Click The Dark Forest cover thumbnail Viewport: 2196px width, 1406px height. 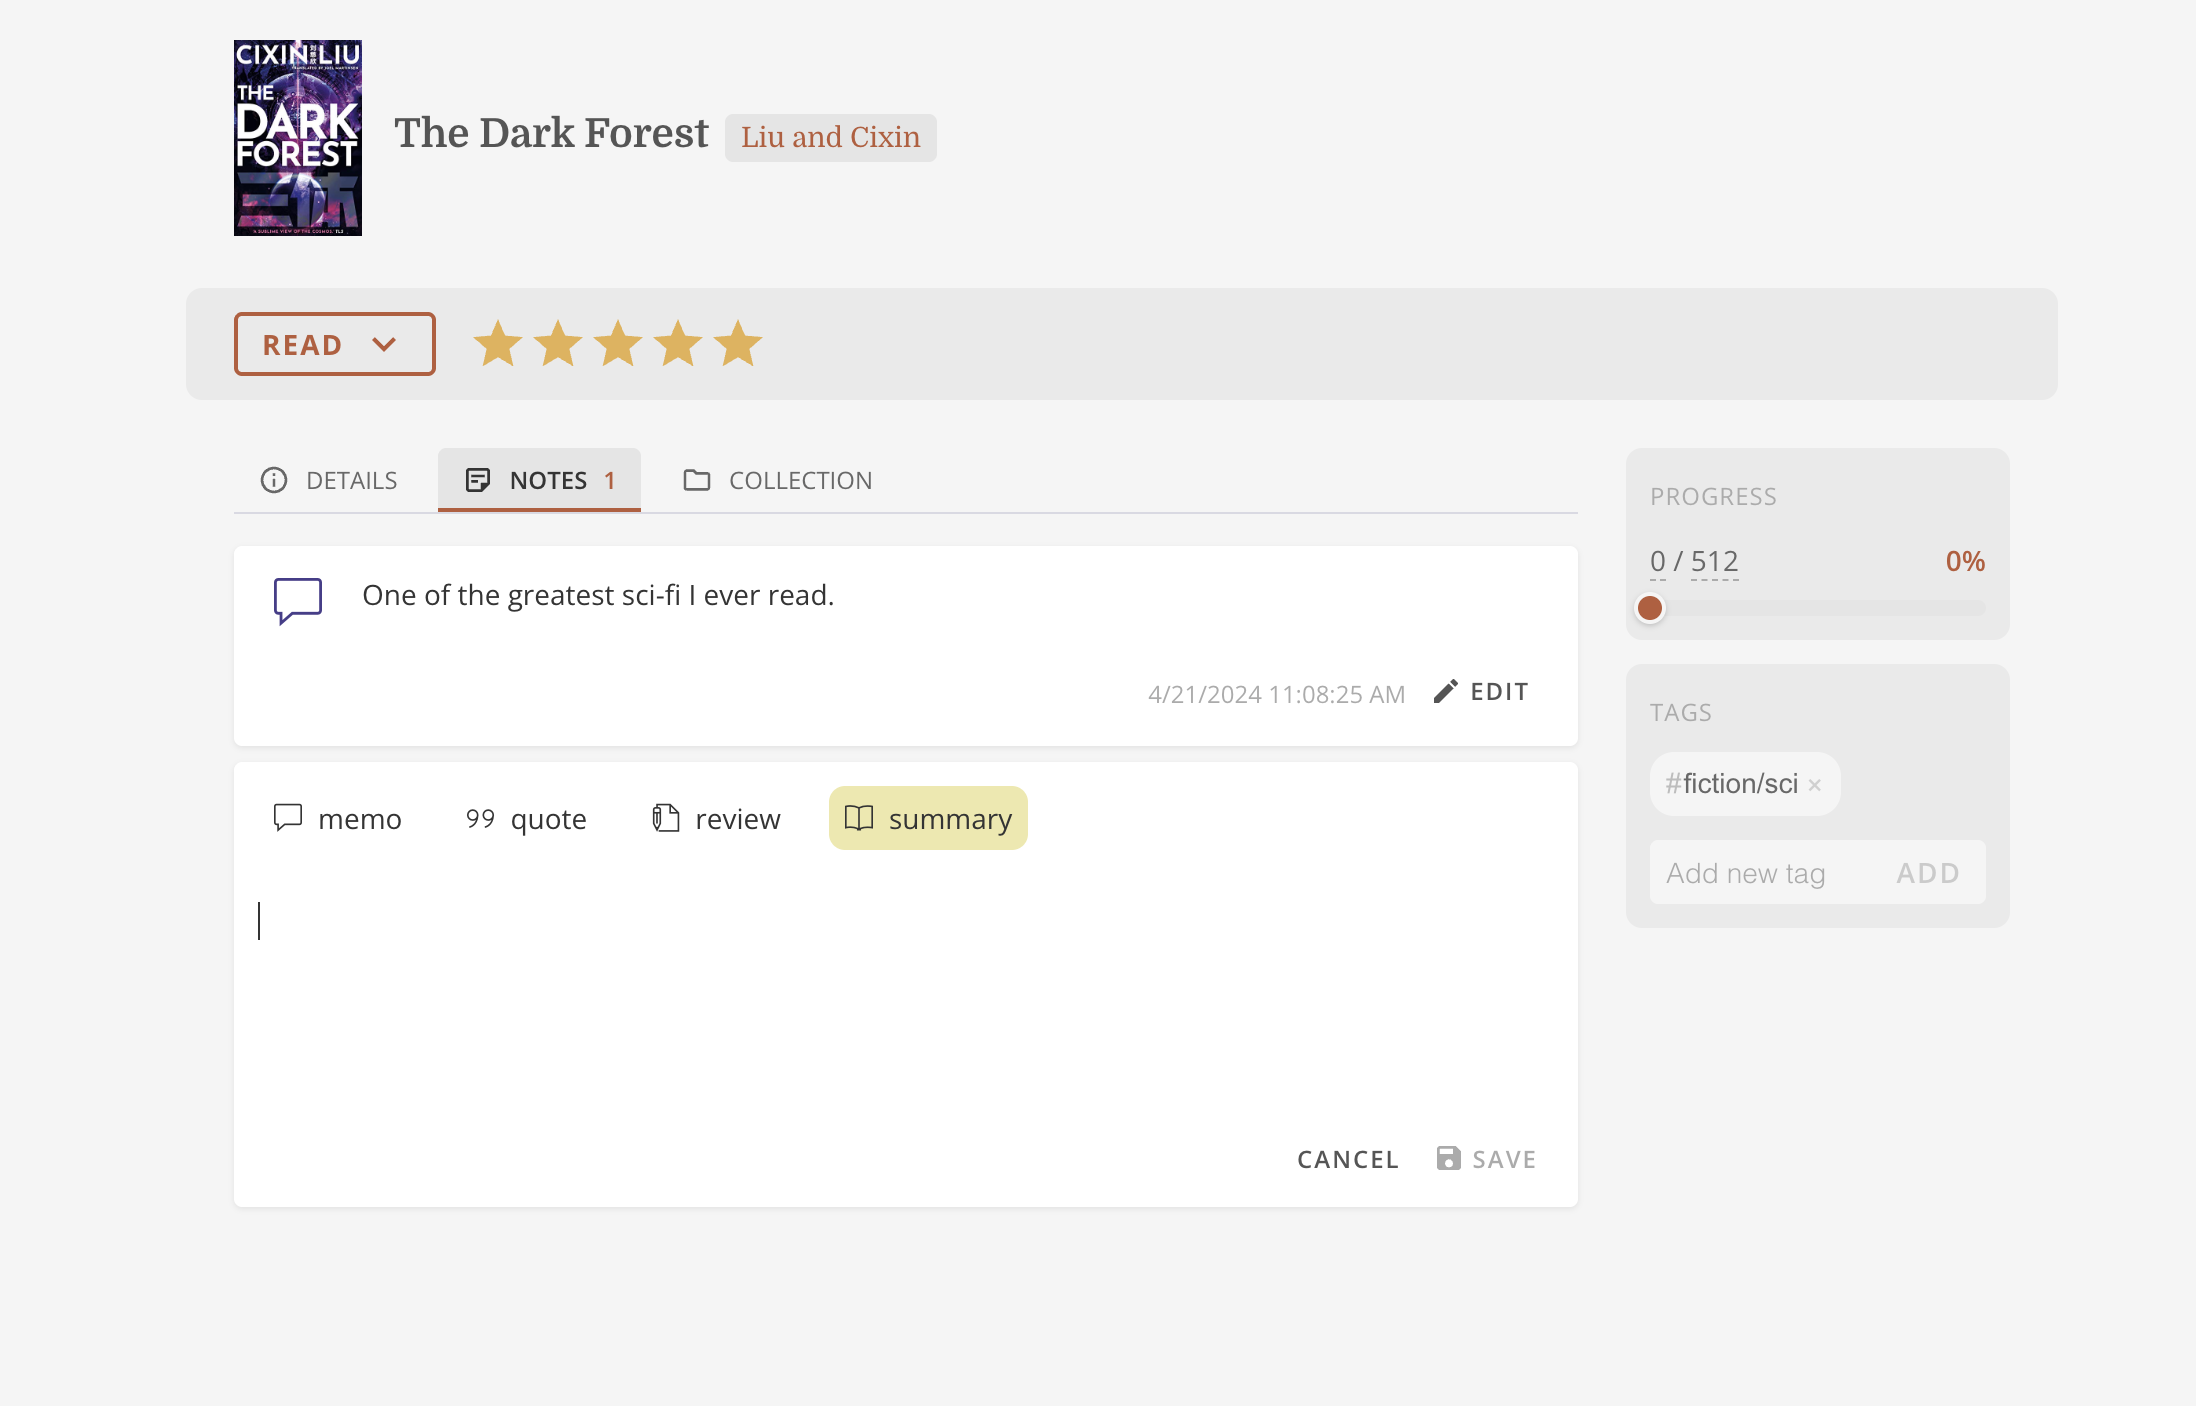(298, 138)
